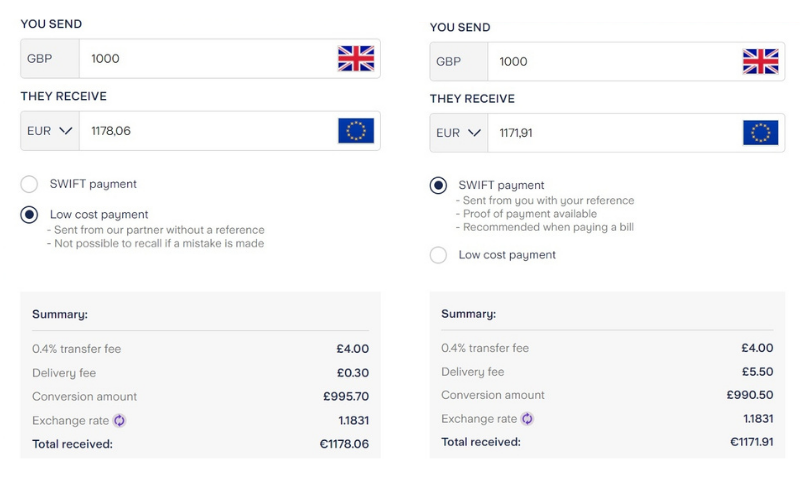Click the GBP currency label above 1178,06
The height and width of the screenshot is (477, 800).
[x=40, y=59]
